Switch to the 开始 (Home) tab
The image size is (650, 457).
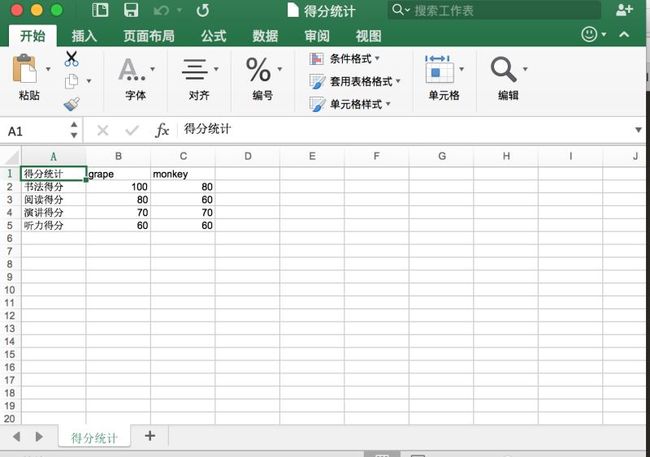coord(33,36)
